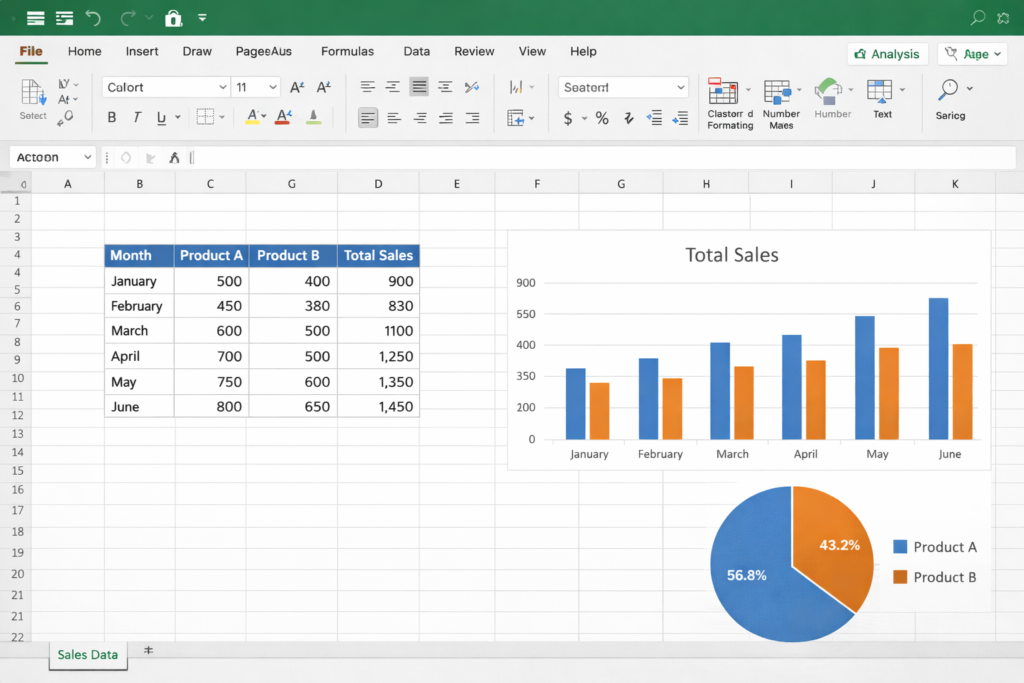Toggle Italic formatting

click(137, 118)
